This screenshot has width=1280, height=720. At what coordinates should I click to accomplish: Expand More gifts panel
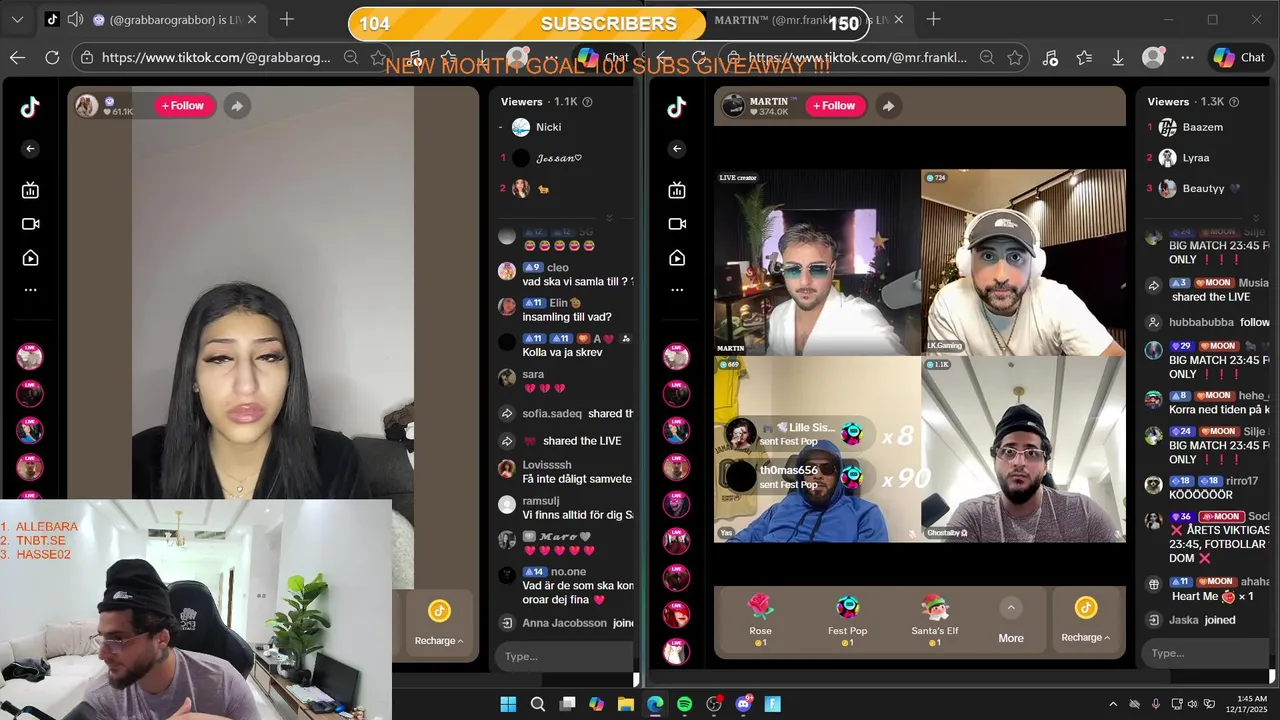point(1011,620)
